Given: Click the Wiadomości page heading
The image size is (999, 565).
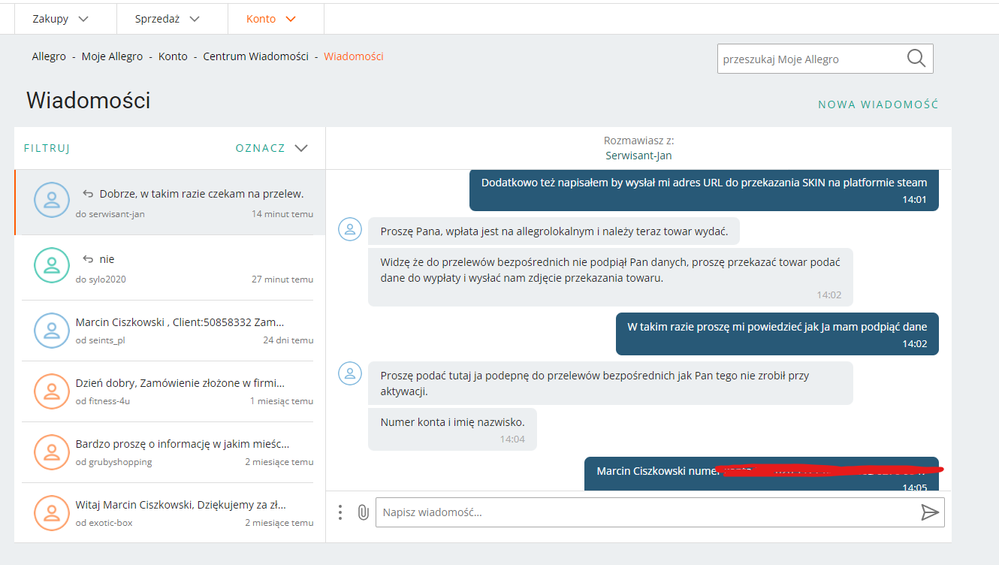Looking at the screenshot, I should coord(89,101).
